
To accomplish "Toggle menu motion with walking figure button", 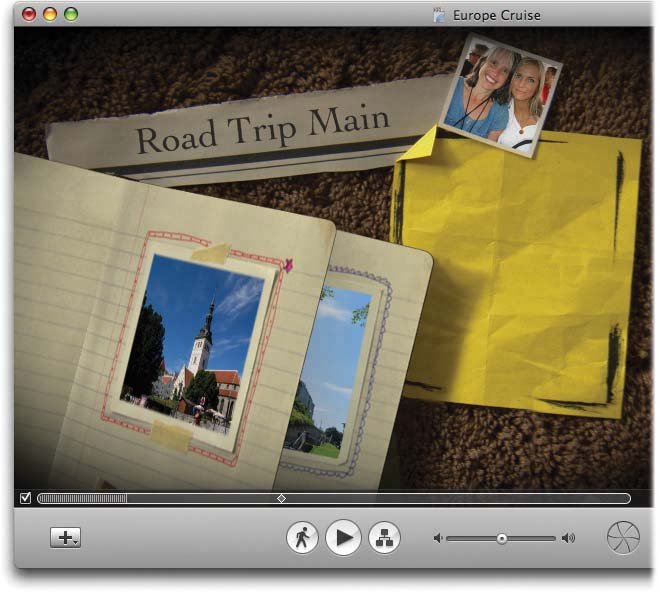I will click(302, 538).
